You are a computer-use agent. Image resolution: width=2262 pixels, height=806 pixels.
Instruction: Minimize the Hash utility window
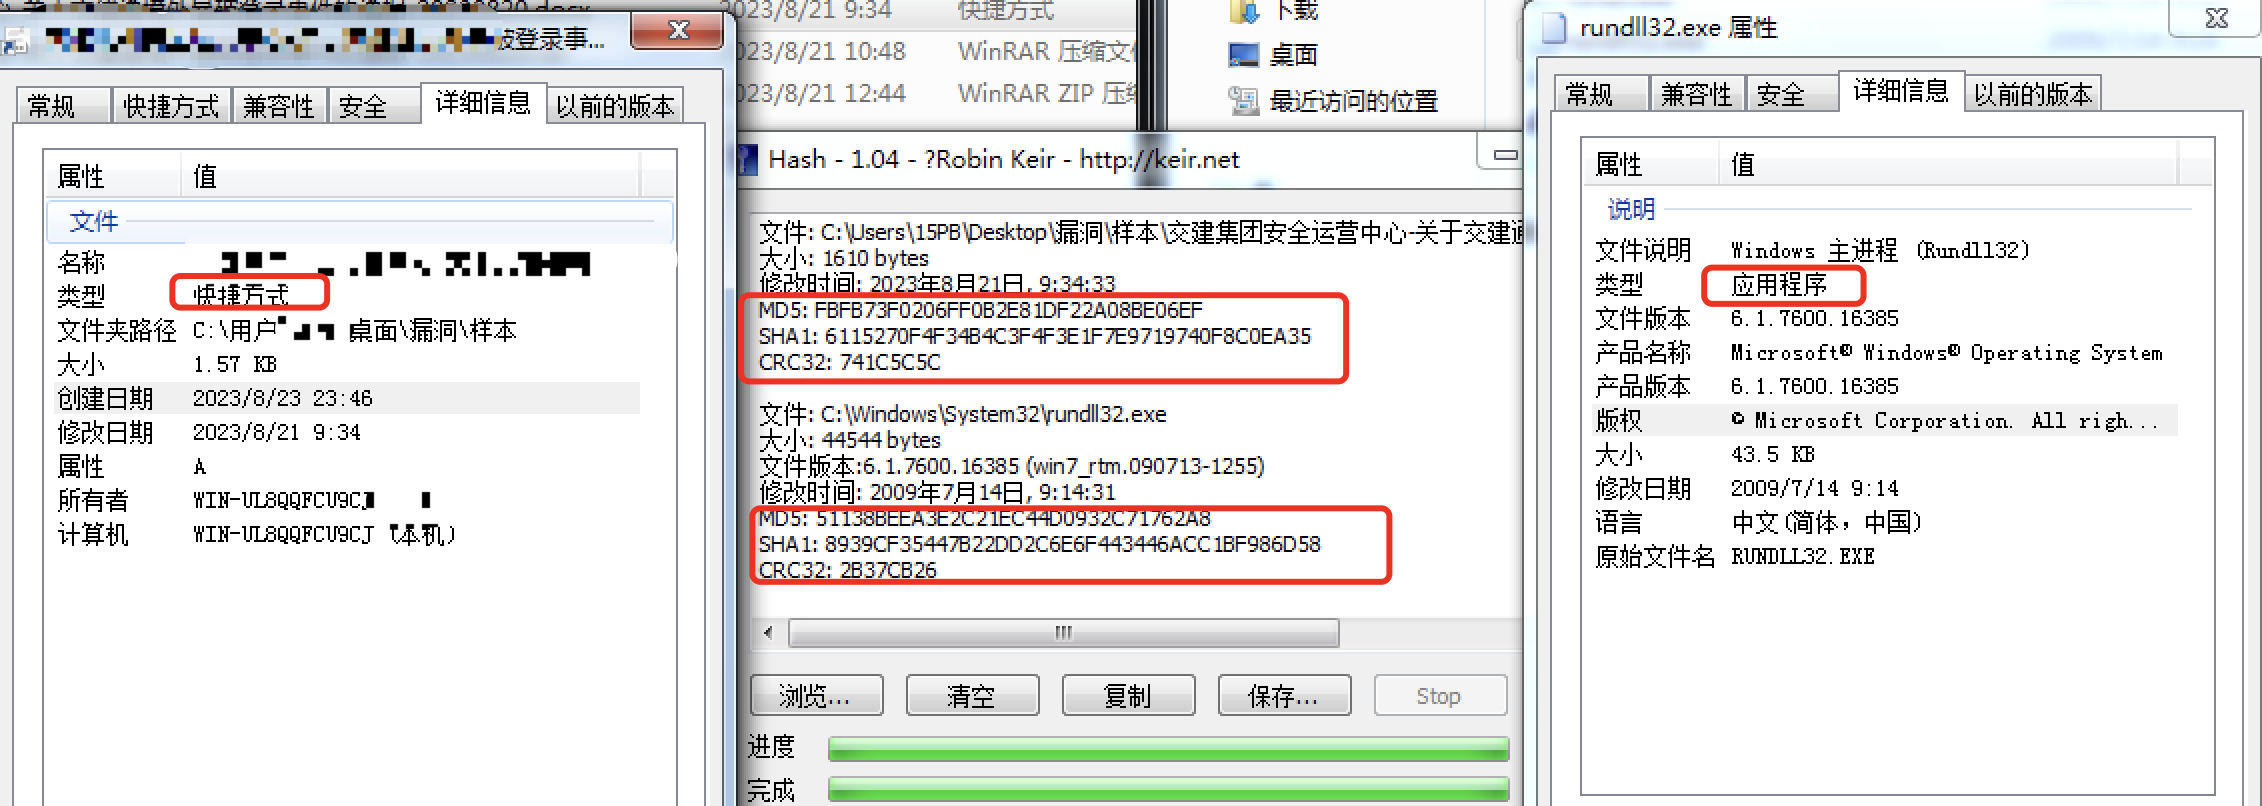coord(1503,155)
